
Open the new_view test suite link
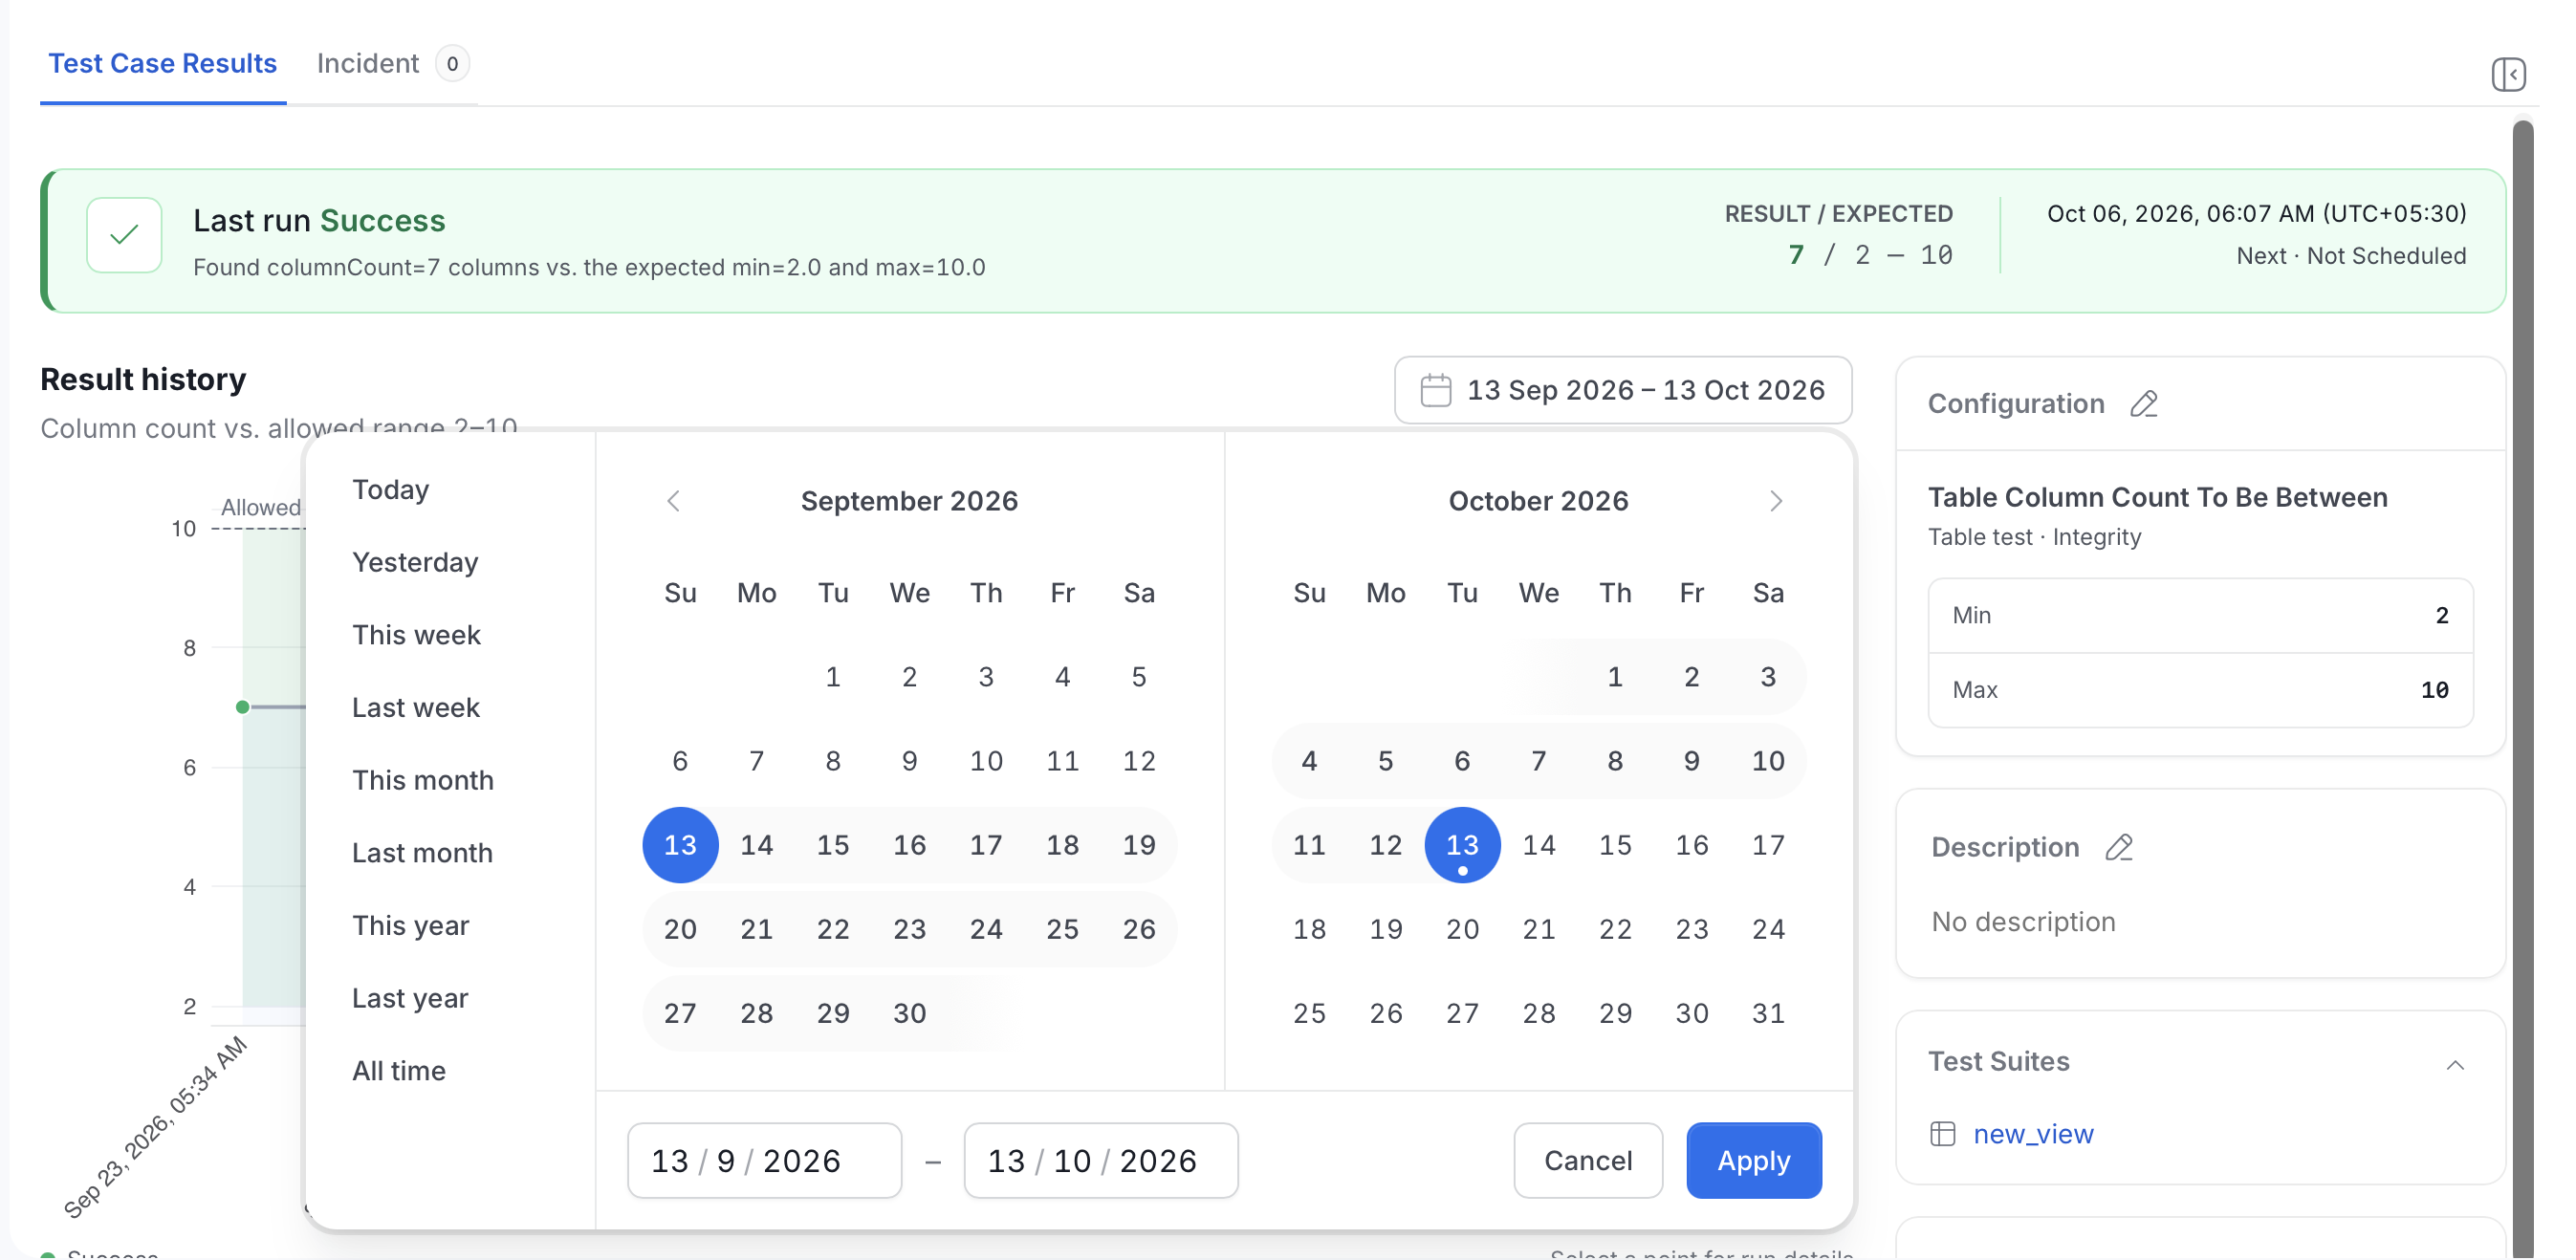pos(2032,1133)
